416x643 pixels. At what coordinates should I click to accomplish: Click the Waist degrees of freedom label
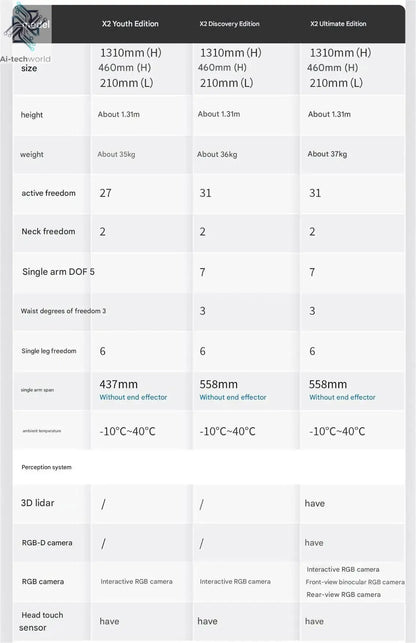tap(60, 311)
